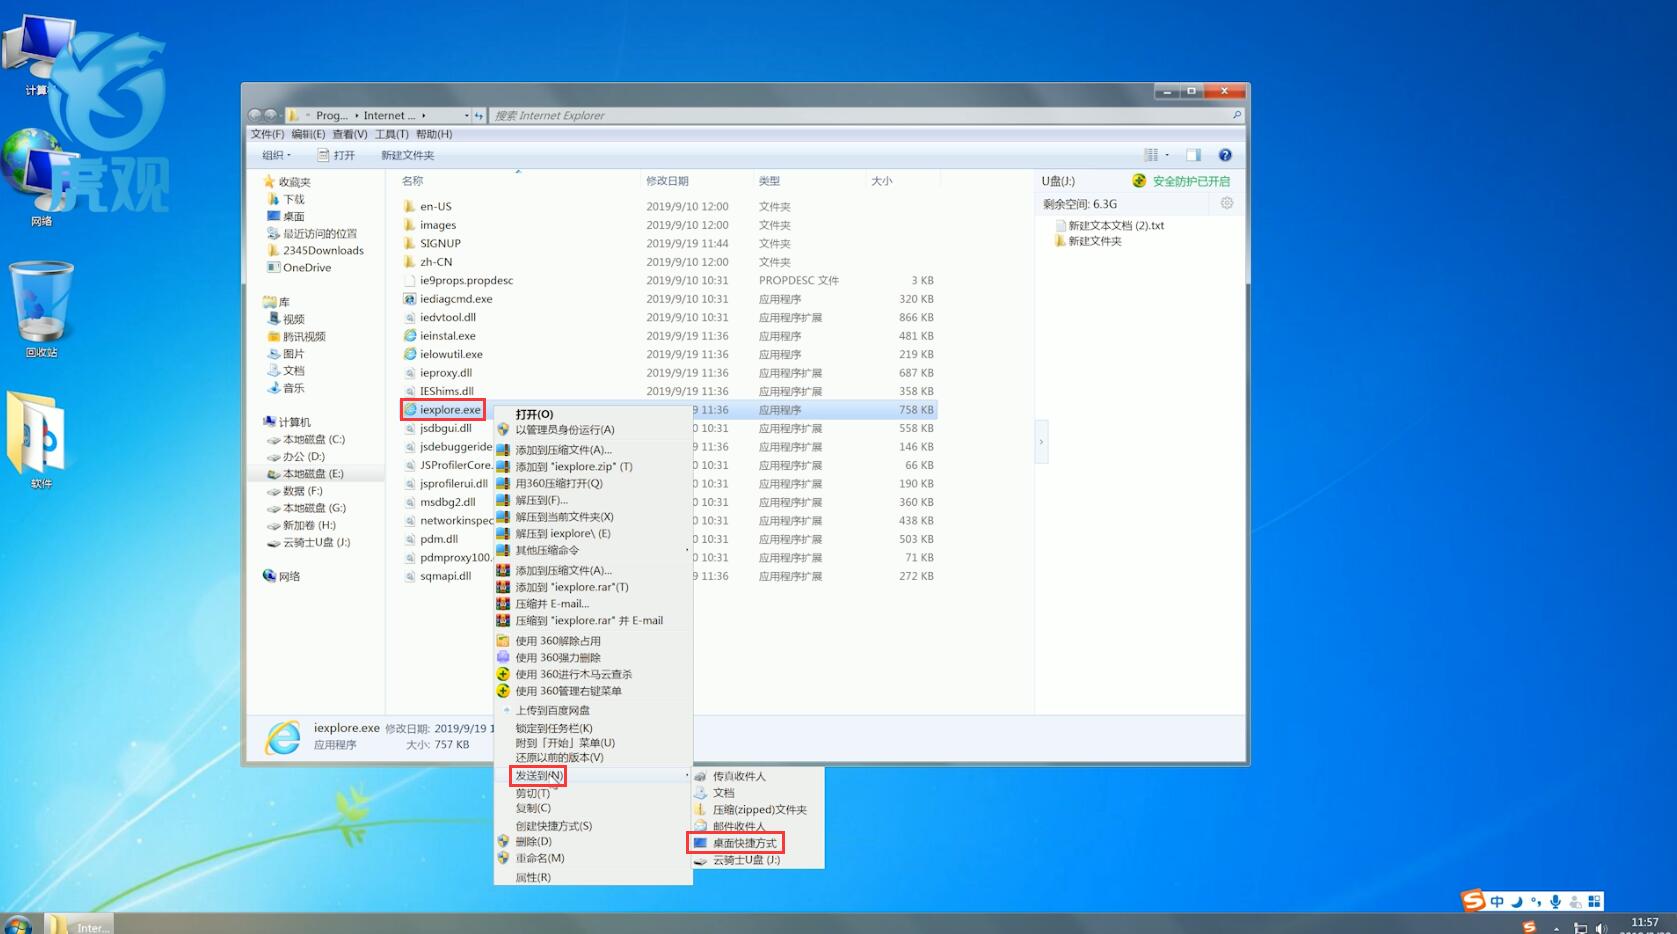Open the 文件(F) menu
This screenshot has height=934, width=1677.
(x=267, y=134)
